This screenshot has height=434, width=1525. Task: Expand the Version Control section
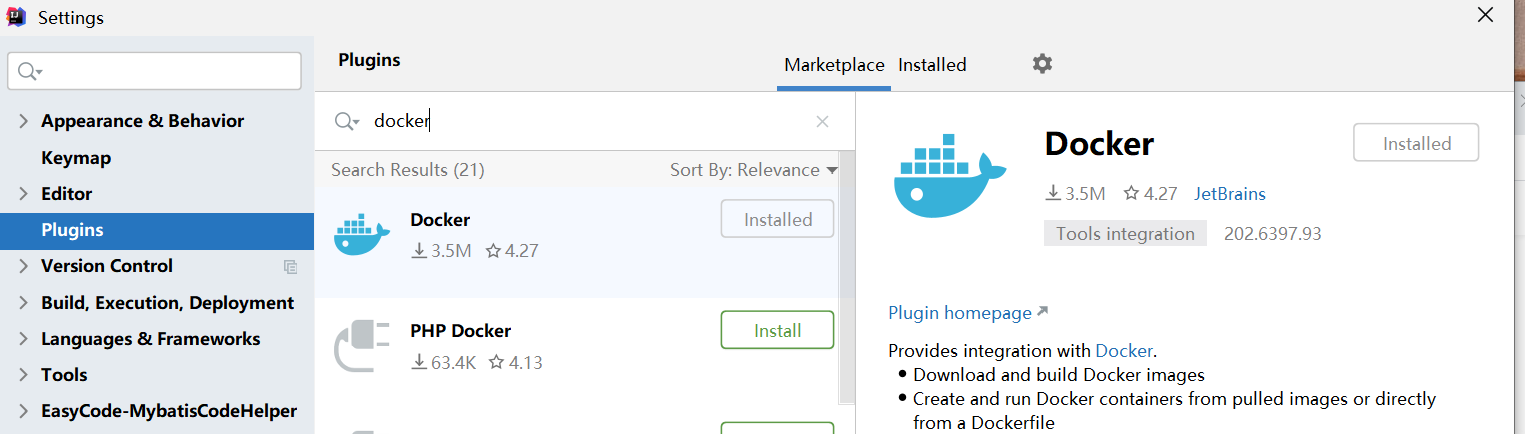(23, 266)
